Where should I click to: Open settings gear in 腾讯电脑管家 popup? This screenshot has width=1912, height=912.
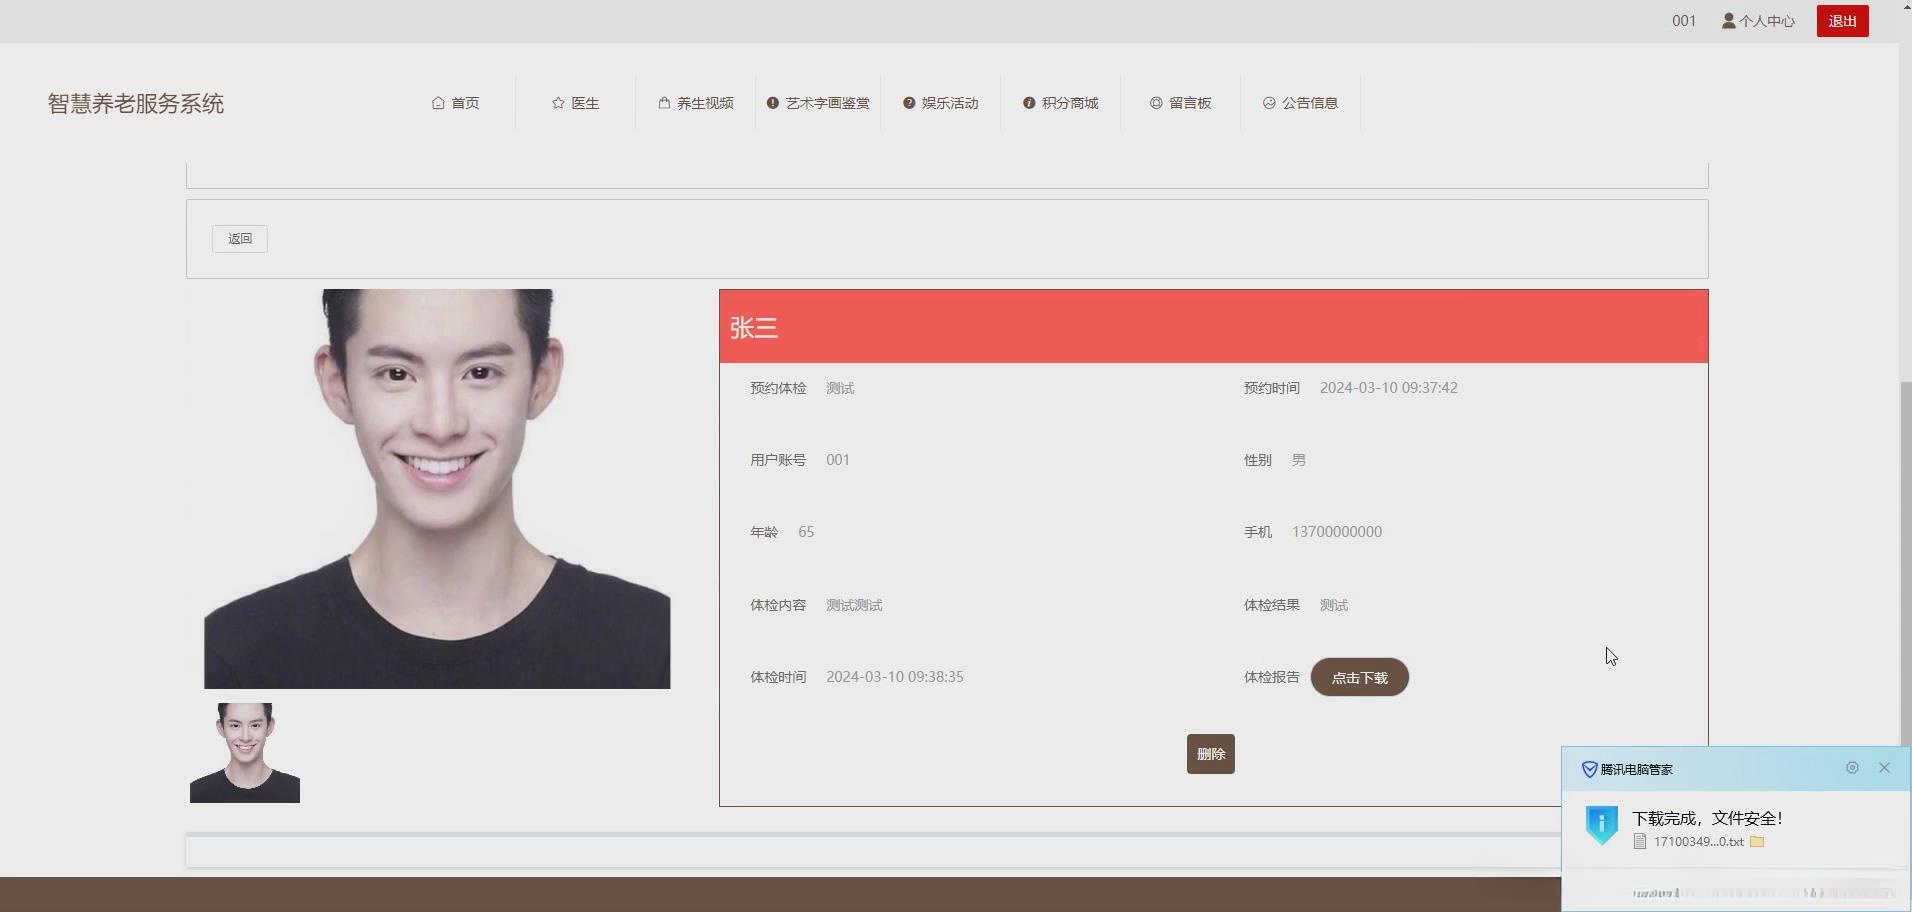[x=1852, y=768]
